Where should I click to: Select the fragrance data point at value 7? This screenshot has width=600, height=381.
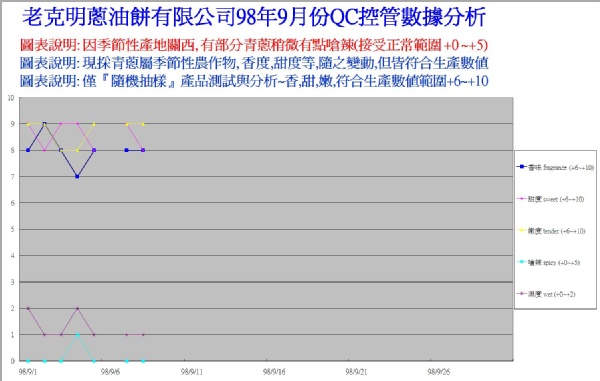77,177
